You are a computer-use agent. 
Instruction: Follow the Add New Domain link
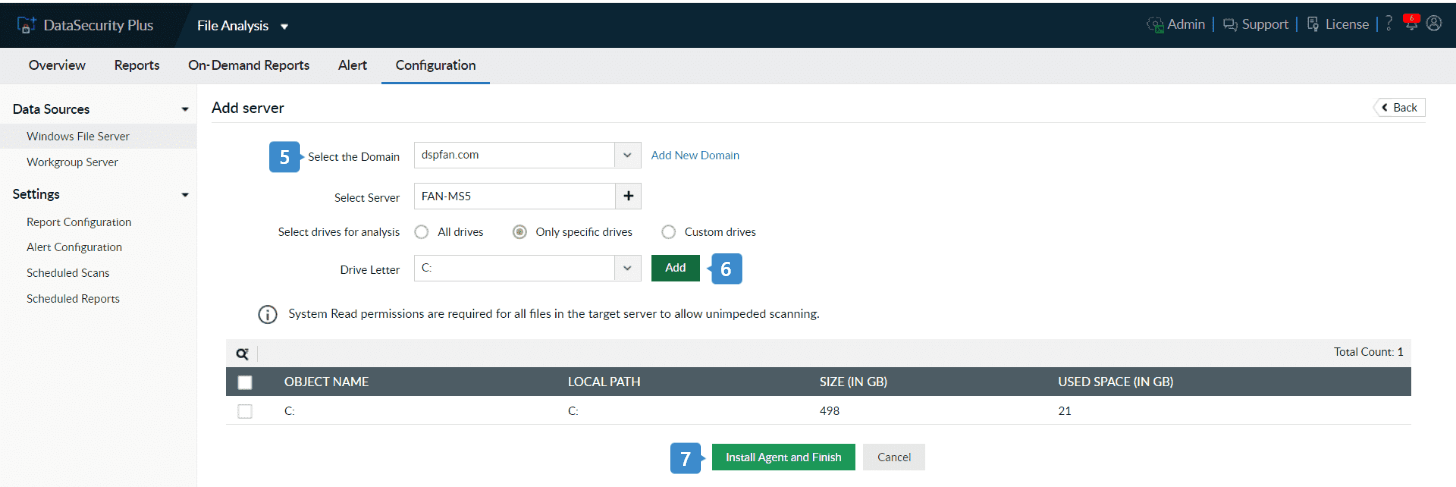click(x=695, y=155)
